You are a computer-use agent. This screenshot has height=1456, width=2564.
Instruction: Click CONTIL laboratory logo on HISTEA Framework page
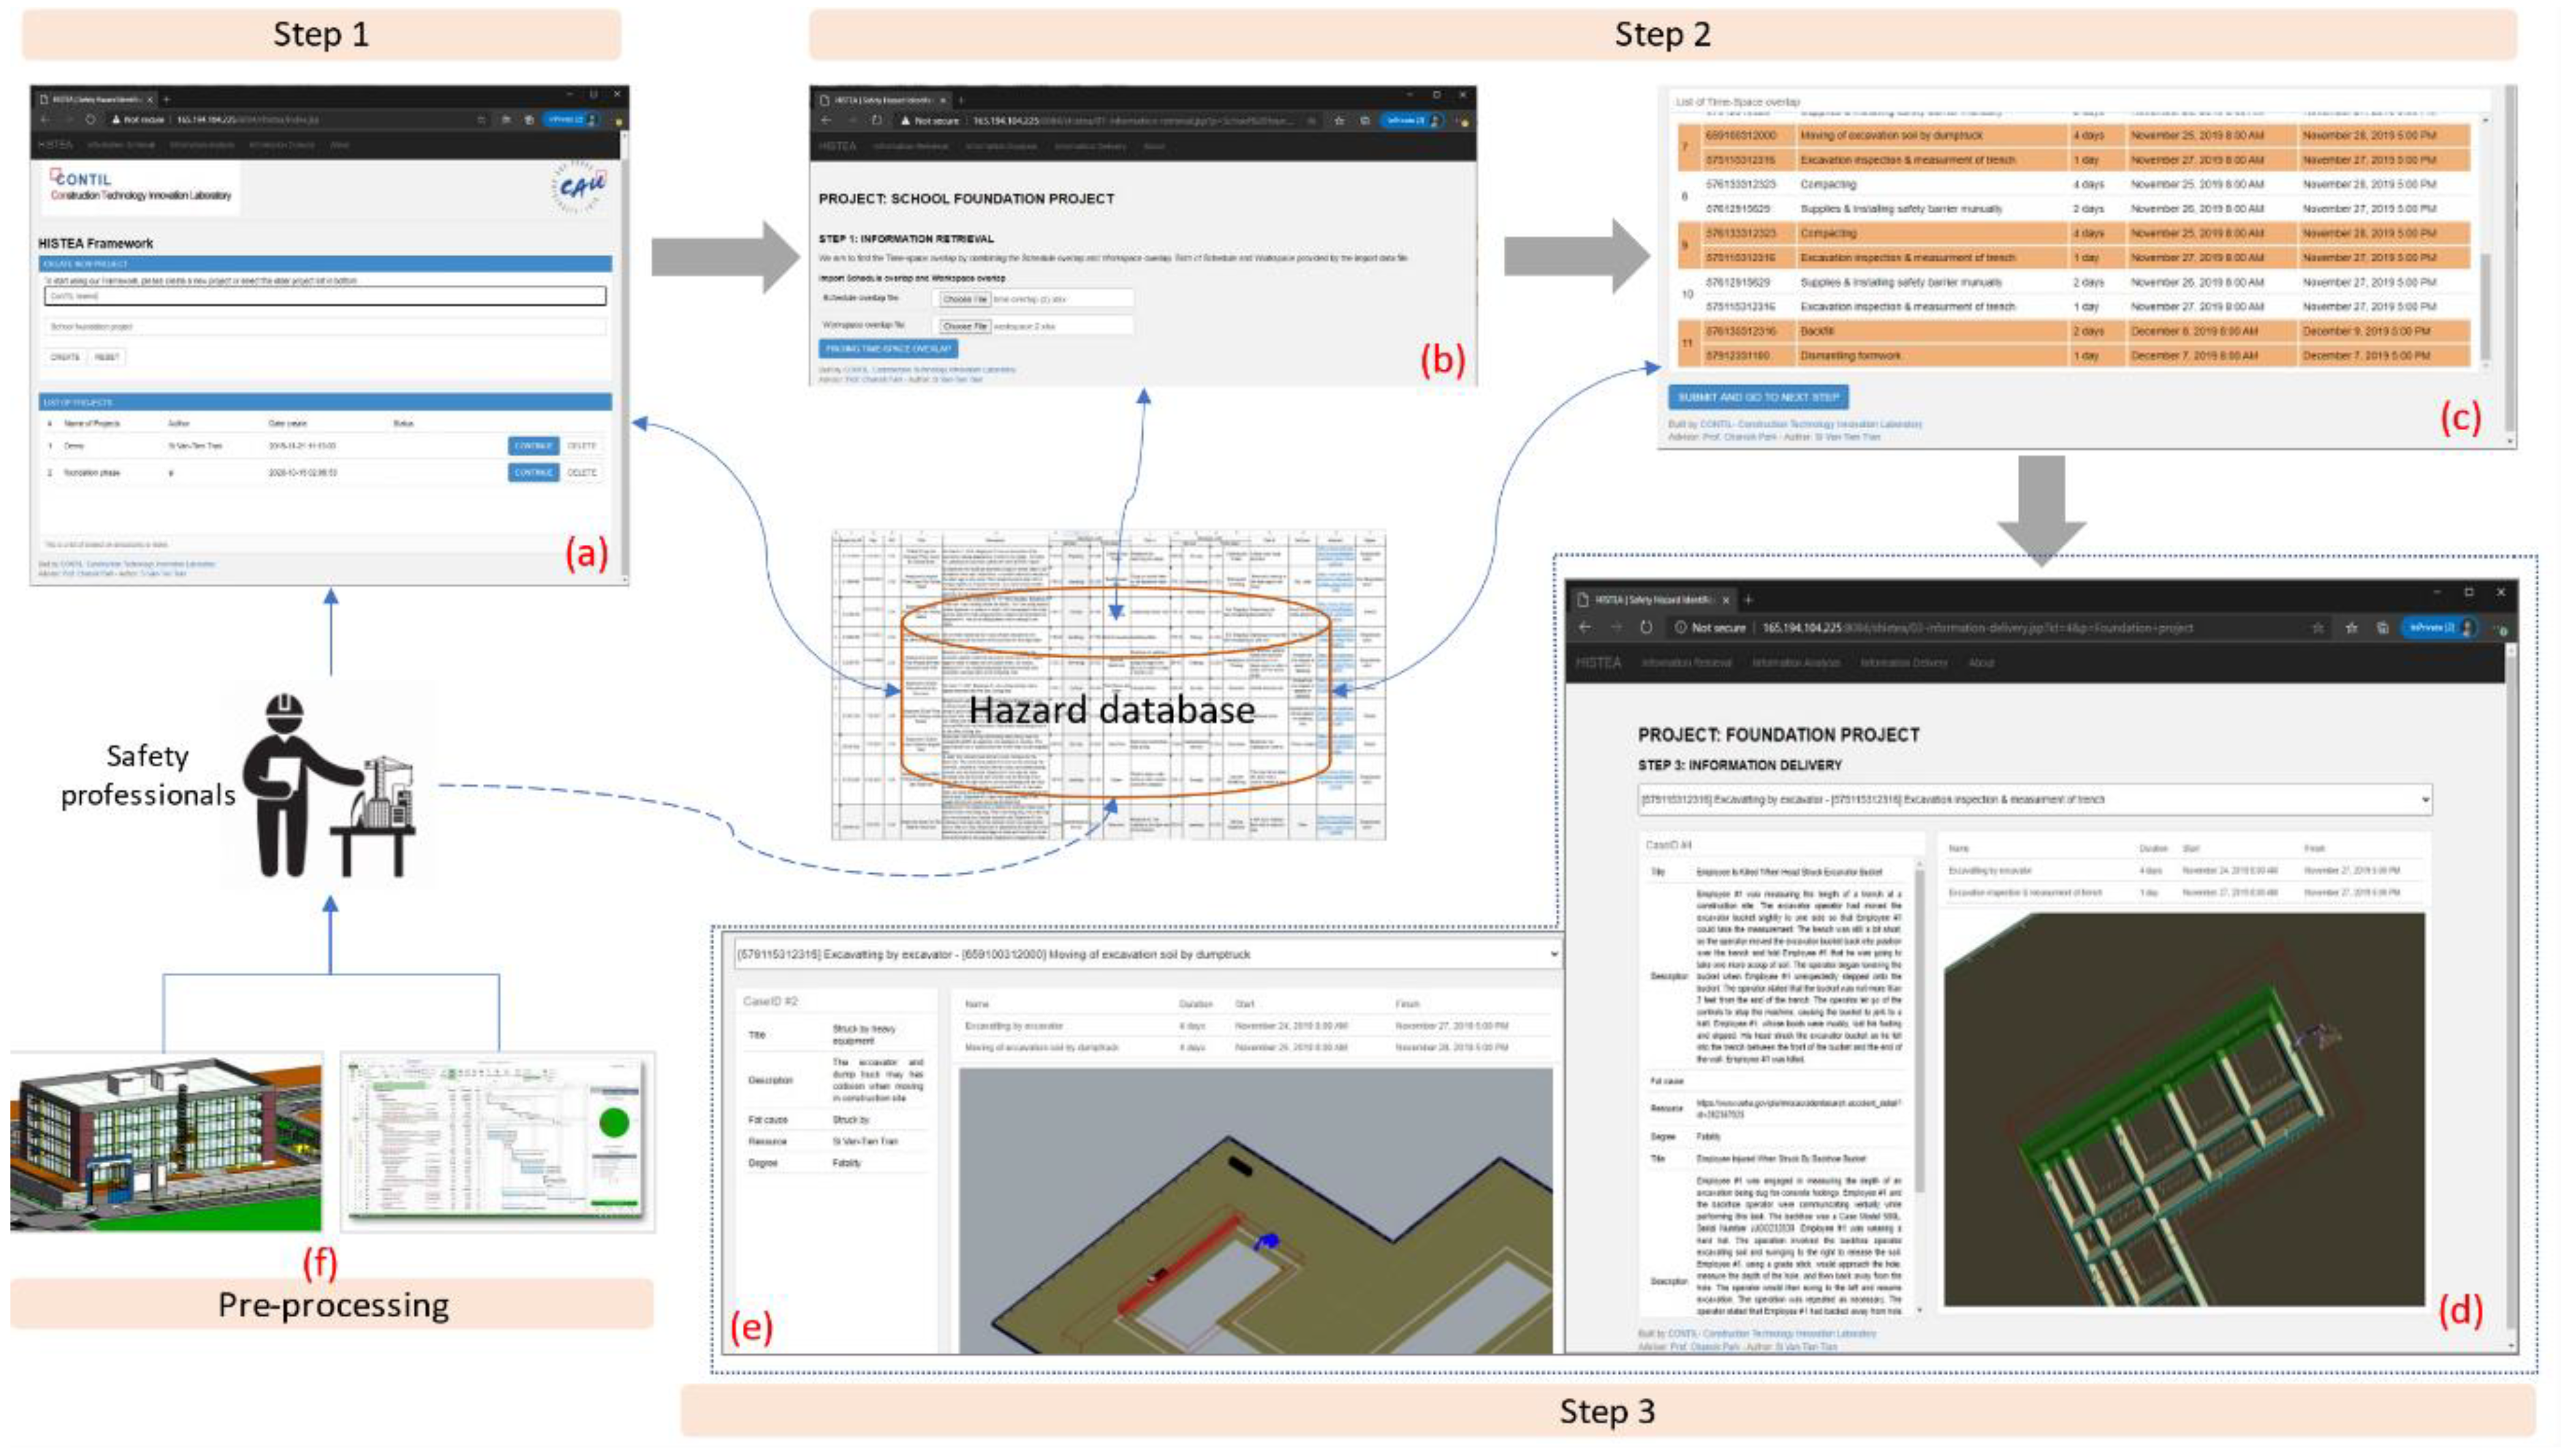140,187
